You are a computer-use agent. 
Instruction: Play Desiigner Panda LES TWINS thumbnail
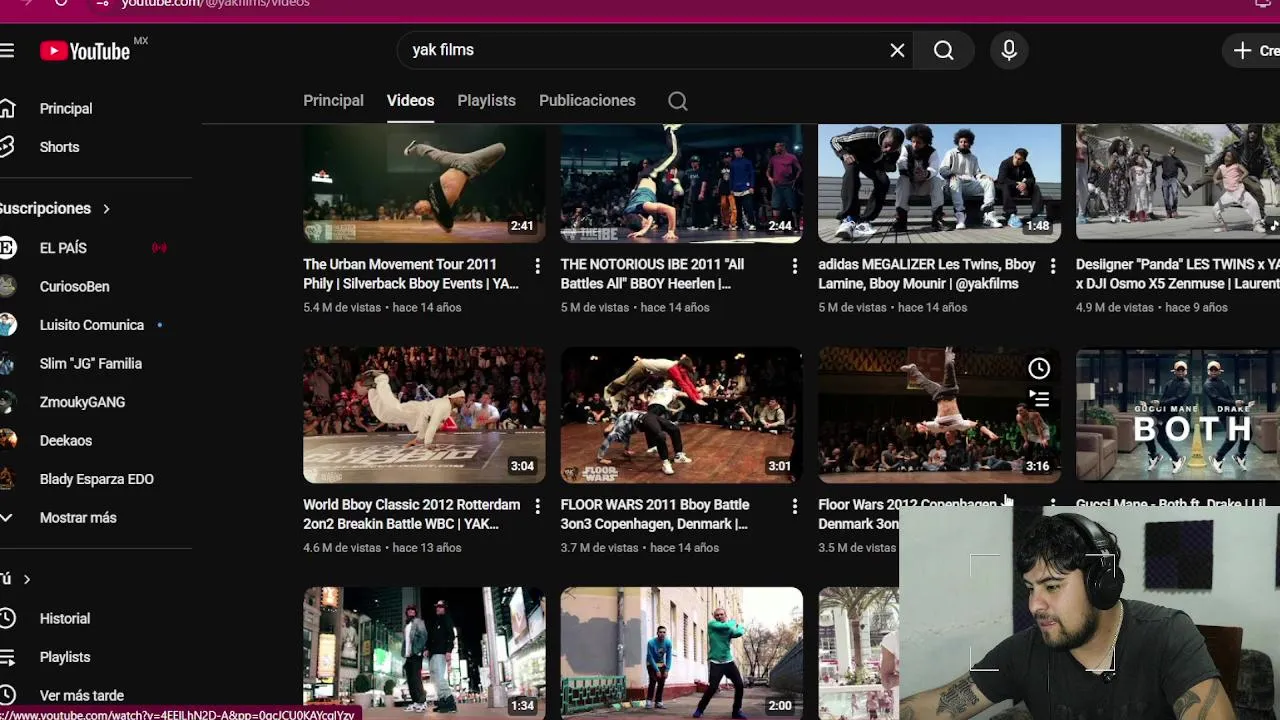1178,184
